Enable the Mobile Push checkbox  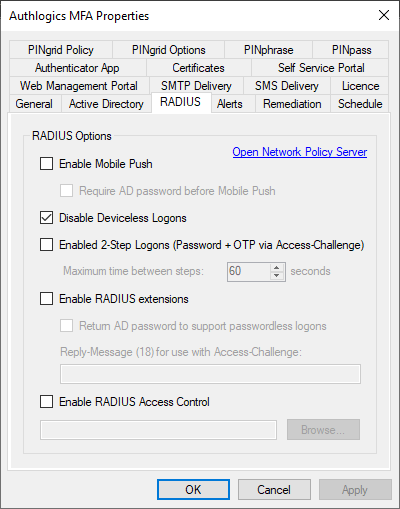[46, 164]
